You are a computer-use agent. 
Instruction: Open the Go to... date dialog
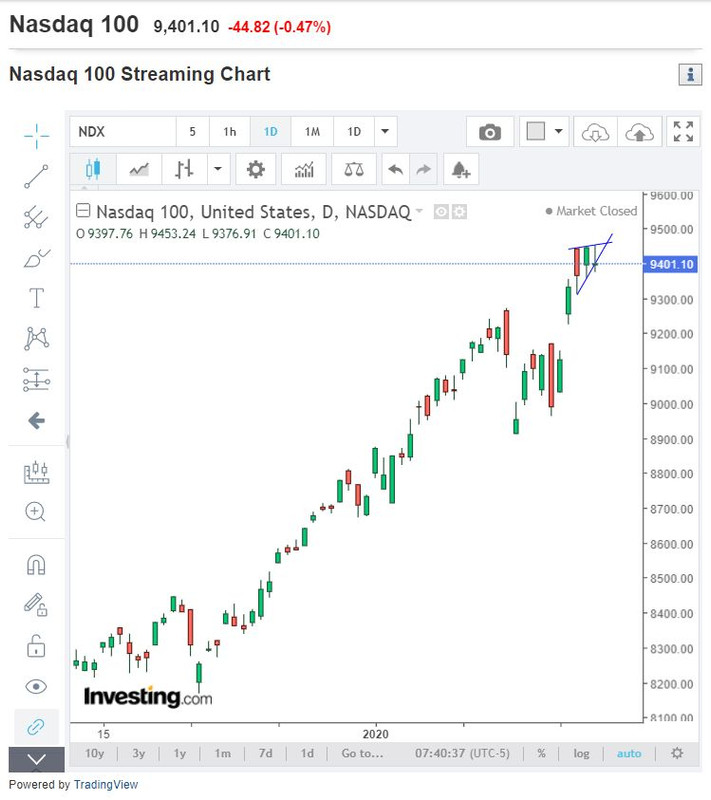(x=362, y=753)
